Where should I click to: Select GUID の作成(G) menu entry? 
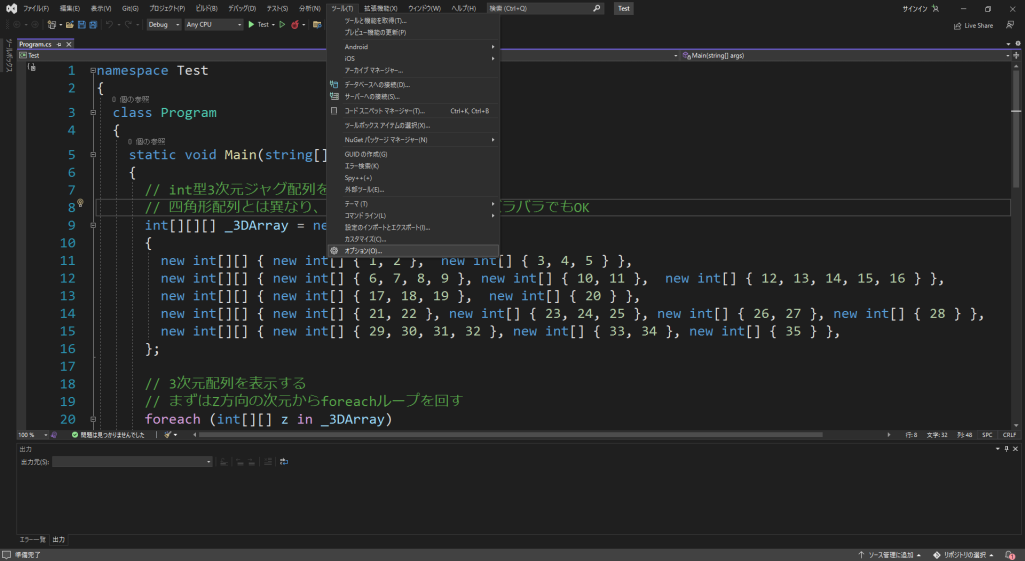pyautogui.click(x=413, y=154)
